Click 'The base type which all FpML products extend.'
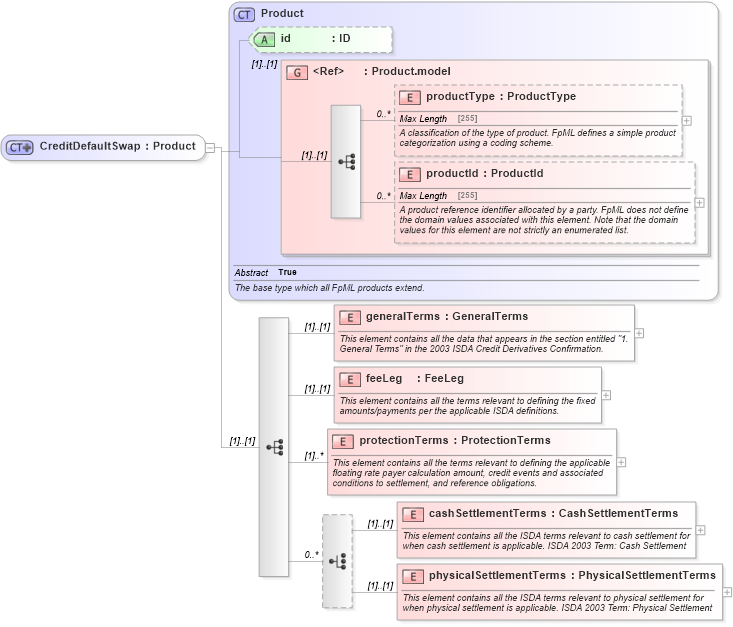The height and width of the screenshot is (627, 733). pyautogui.click(x=330, y=288)
